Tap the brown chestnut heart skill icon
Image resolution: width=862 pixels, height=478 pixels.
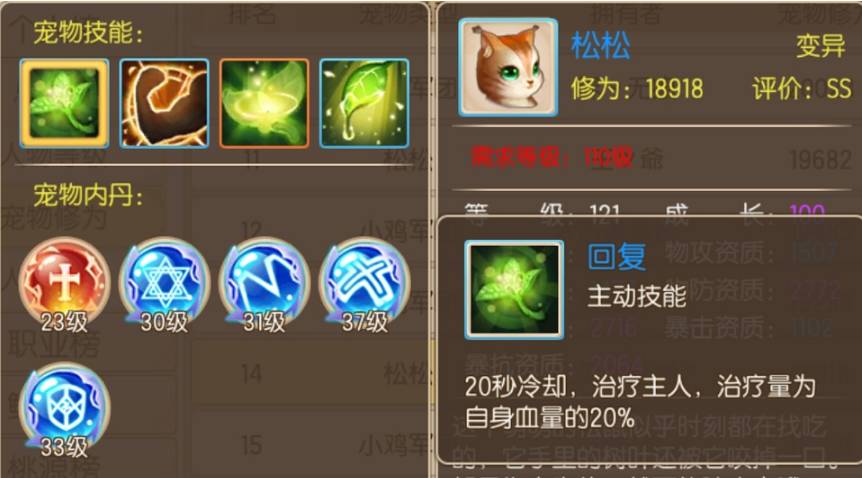pyautogui.click(x=164, y=103)
